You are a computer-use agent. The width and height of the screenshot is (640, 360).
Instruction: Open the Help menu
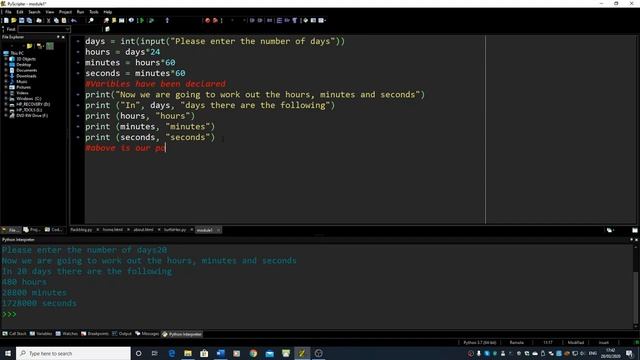tap(108, 12)
